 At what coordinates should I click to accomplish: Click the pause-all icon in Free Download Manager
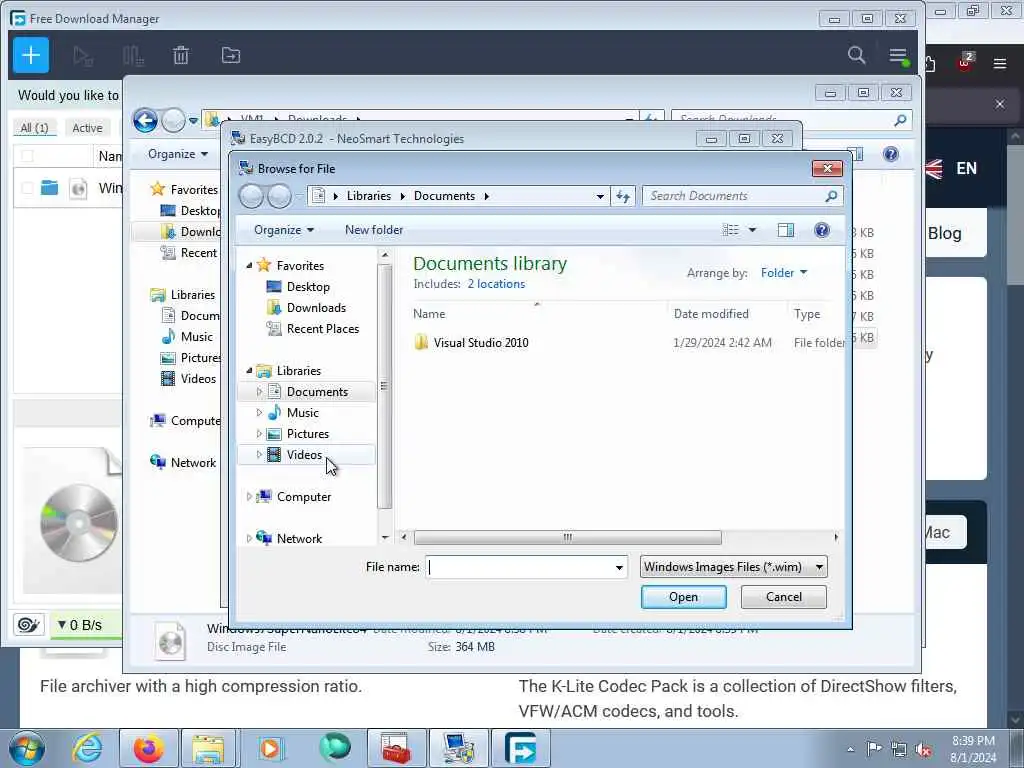click(133, 56)
